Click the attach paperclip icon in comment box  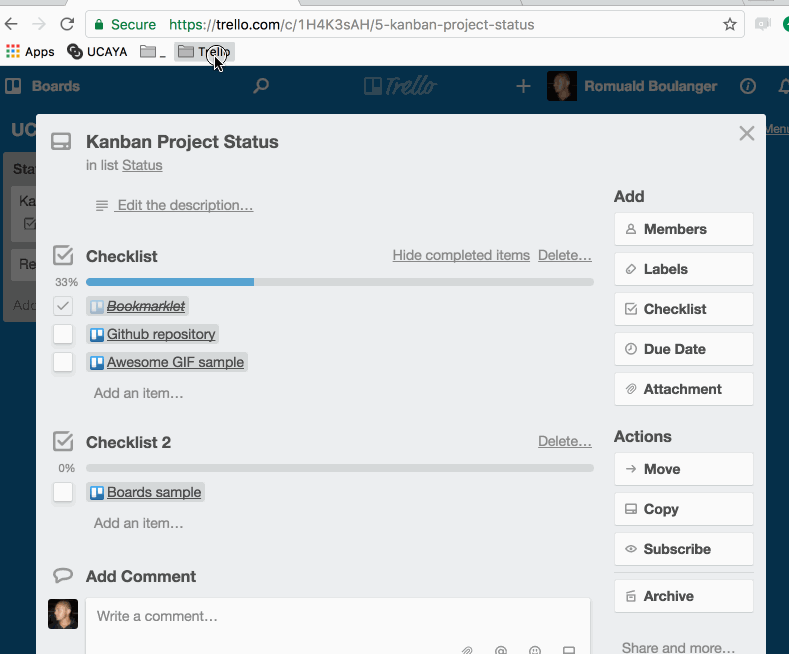467,649
